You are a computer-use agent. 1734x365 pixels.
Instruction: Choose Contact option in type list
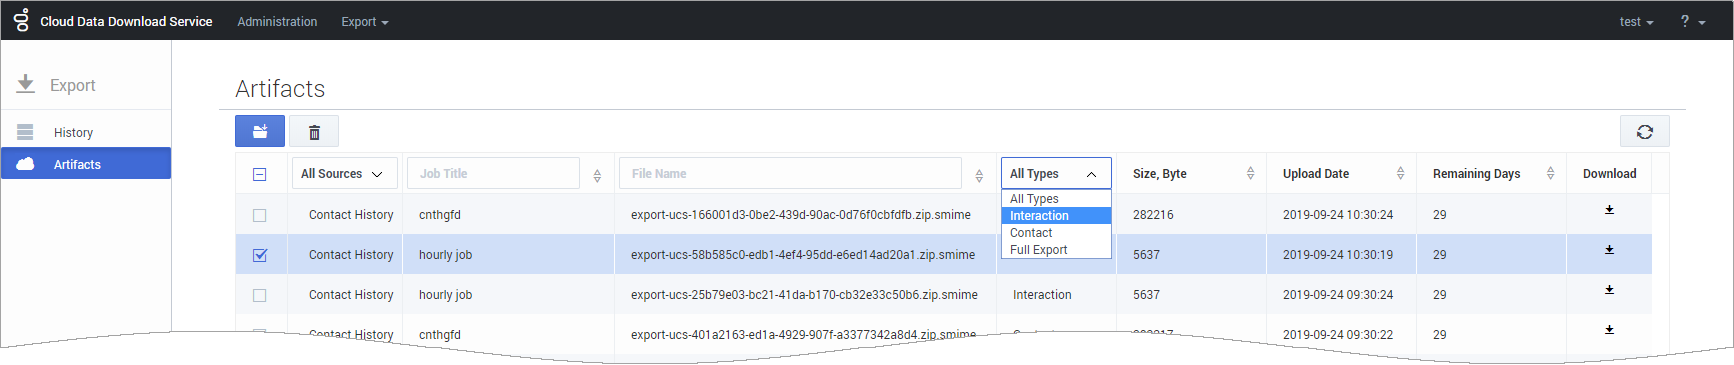1056,233
